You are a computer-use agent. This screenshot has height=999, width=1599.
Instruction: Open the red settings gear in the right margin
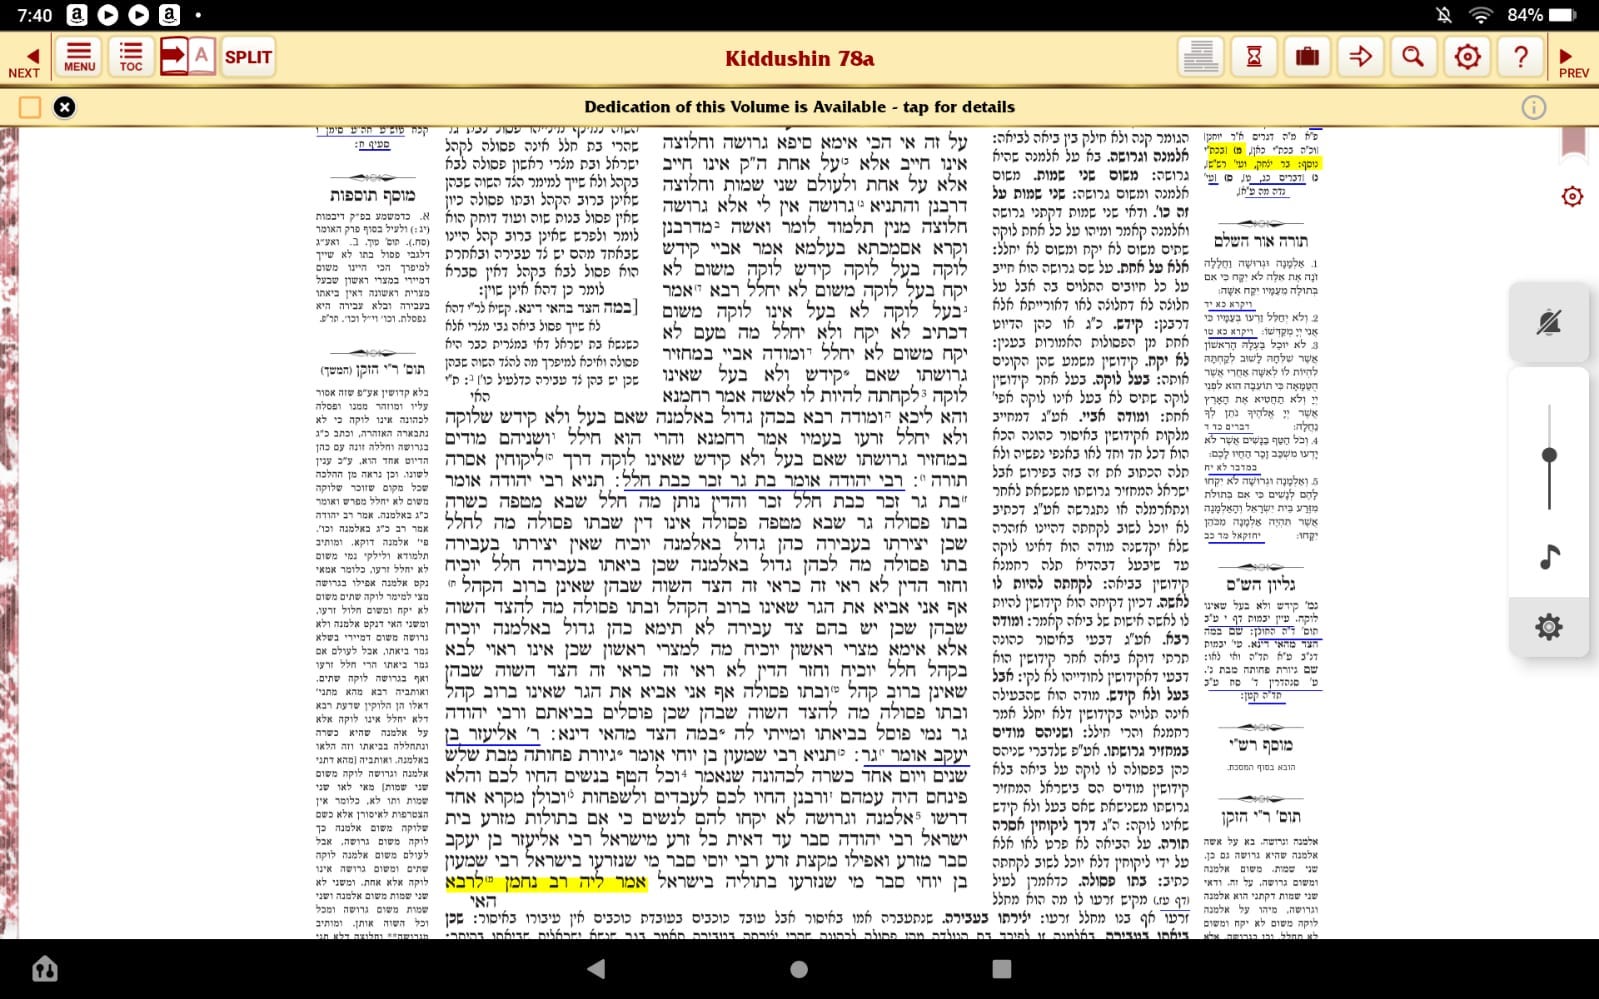pyautogui.click(x=1572, y=196)
